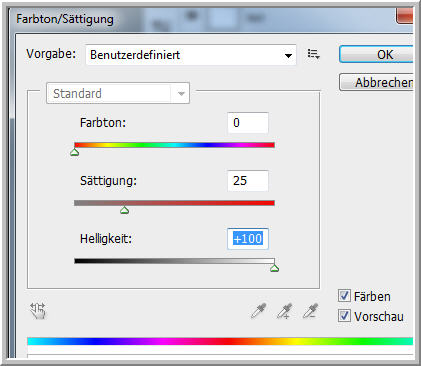Open the Vorgabe dropdown arrow

pos(288,55)
